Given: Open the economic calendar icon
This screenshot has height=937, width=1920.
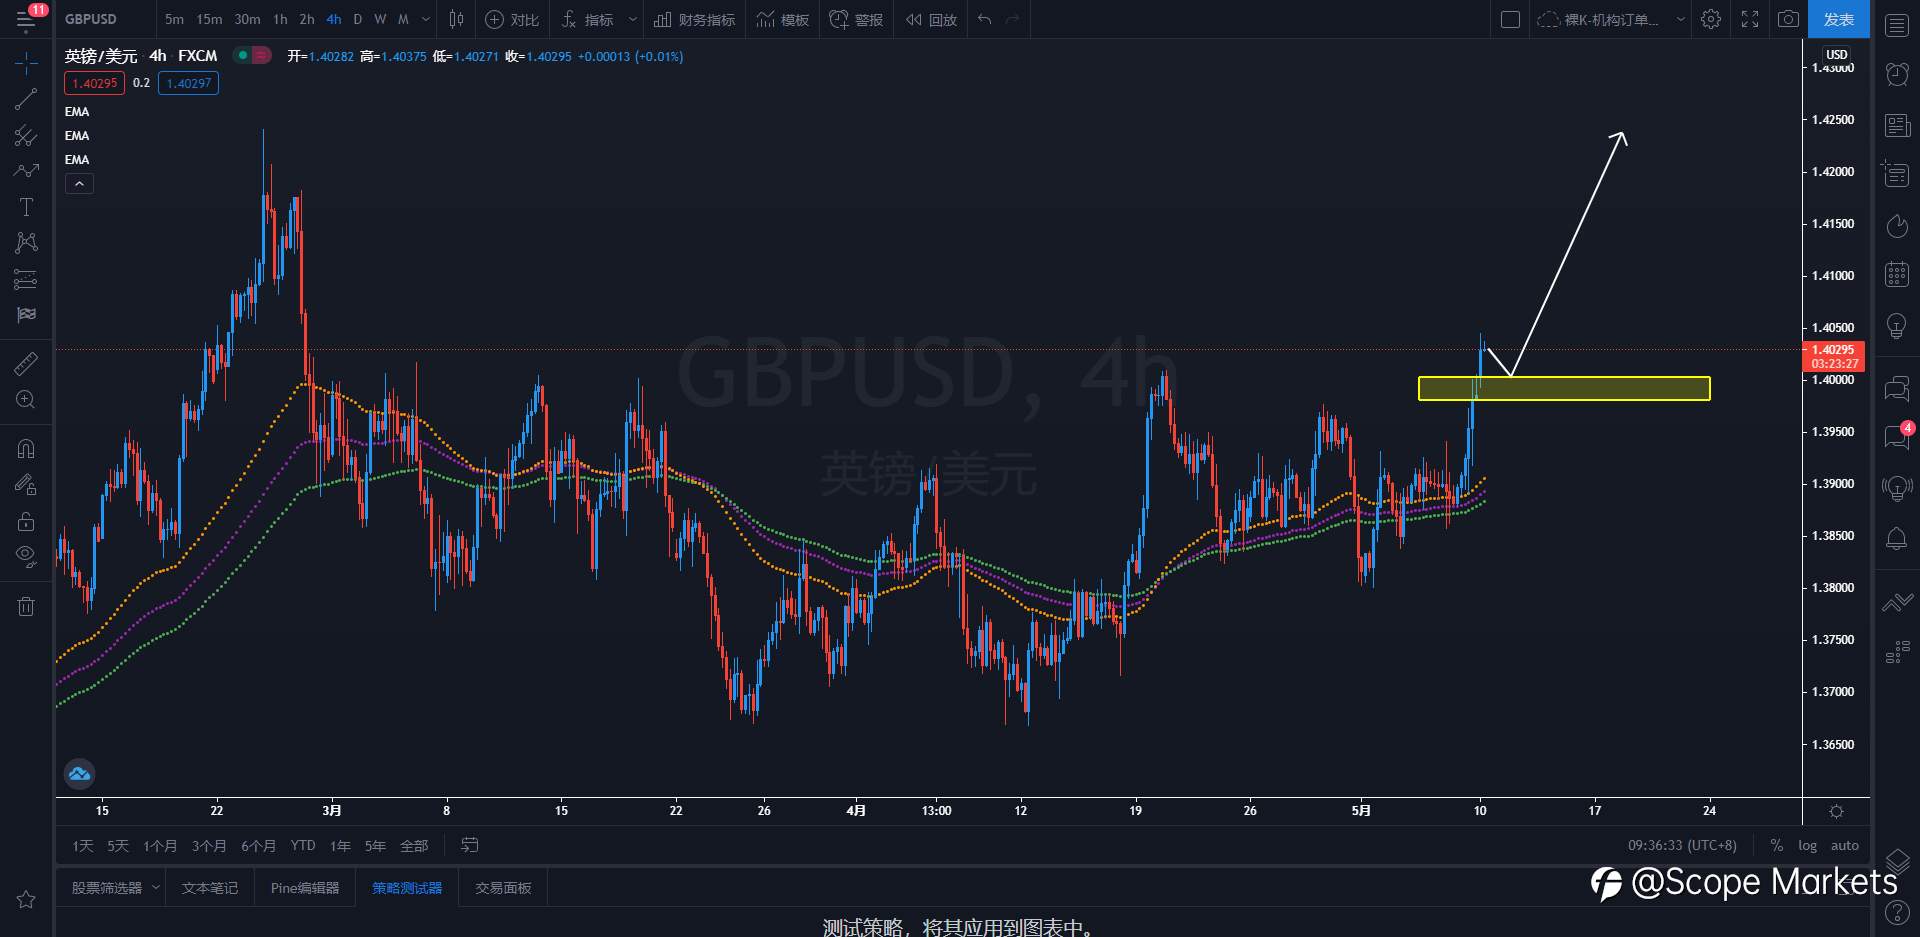Looking at the screenshot, I should (x=1896, y=274).
